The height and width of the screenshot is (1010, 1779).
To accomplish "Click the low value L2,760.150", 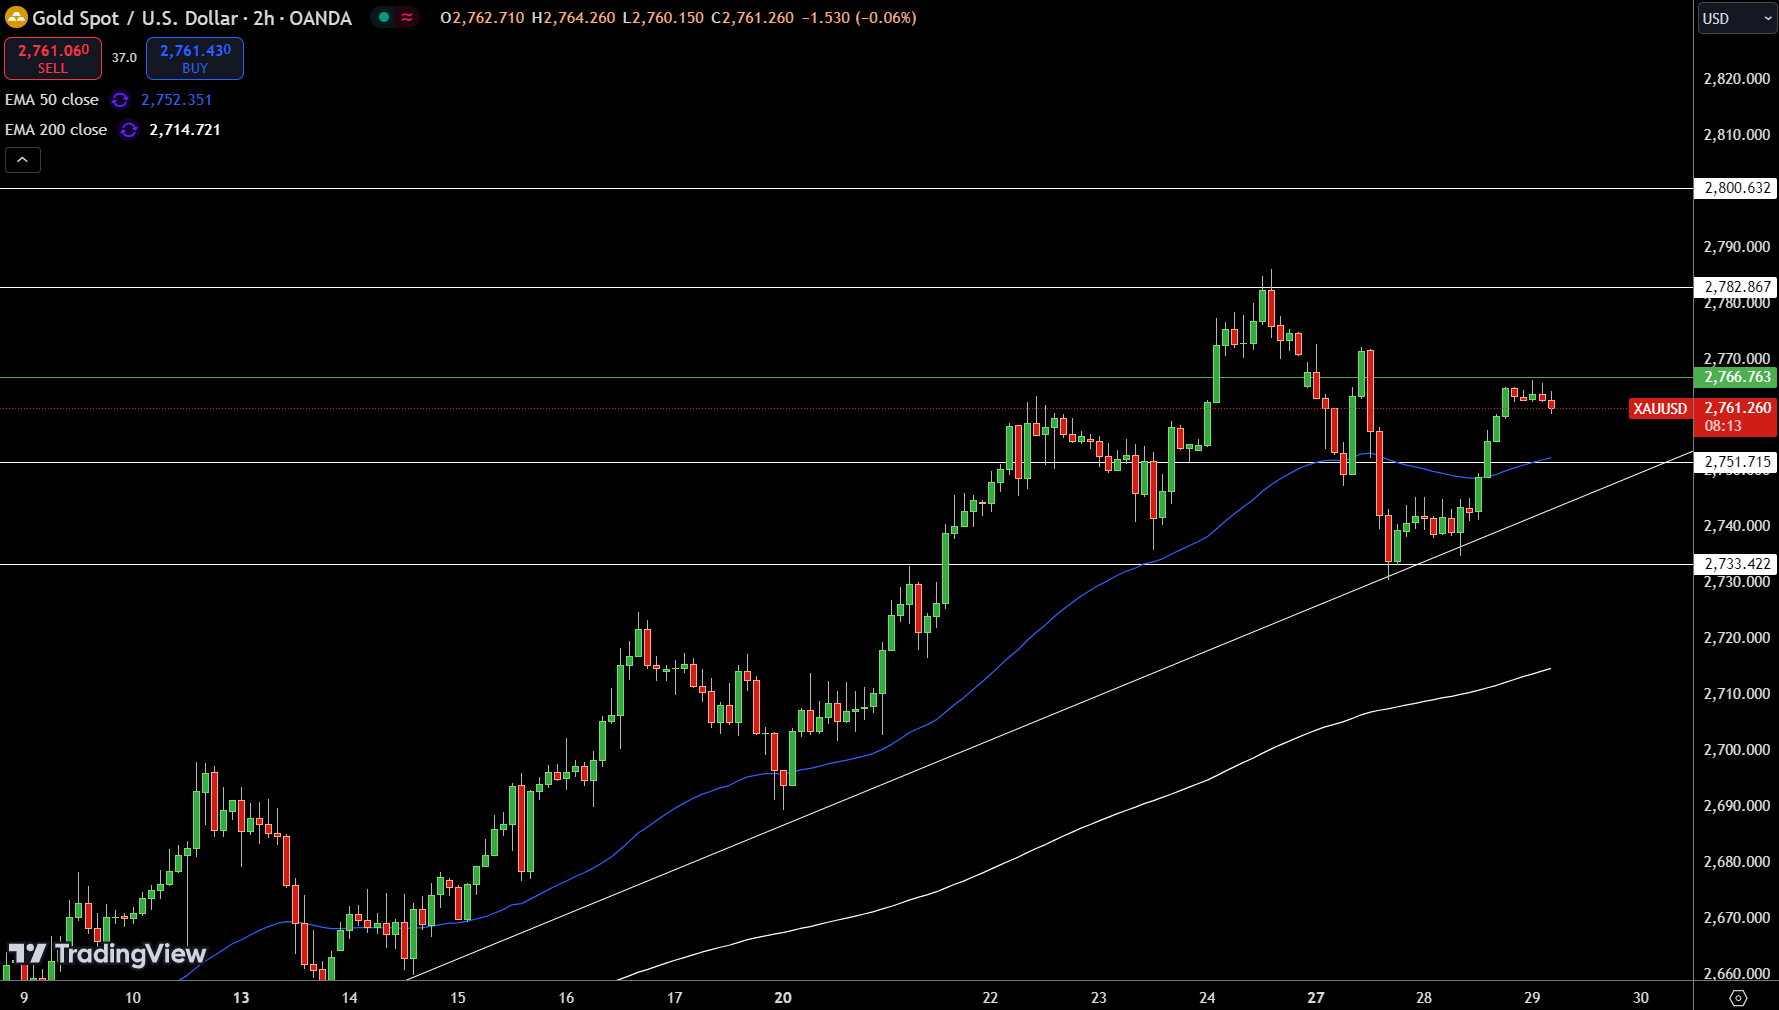I will [663, 18].
